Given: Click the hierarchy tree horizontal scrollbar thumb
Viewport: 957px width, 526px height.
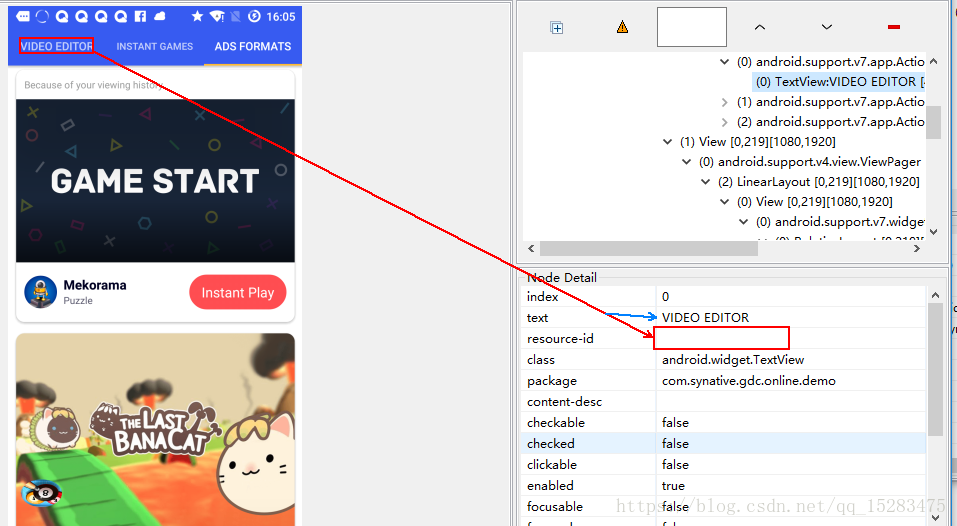Looking at the screenshot, I should coord(649,248).
